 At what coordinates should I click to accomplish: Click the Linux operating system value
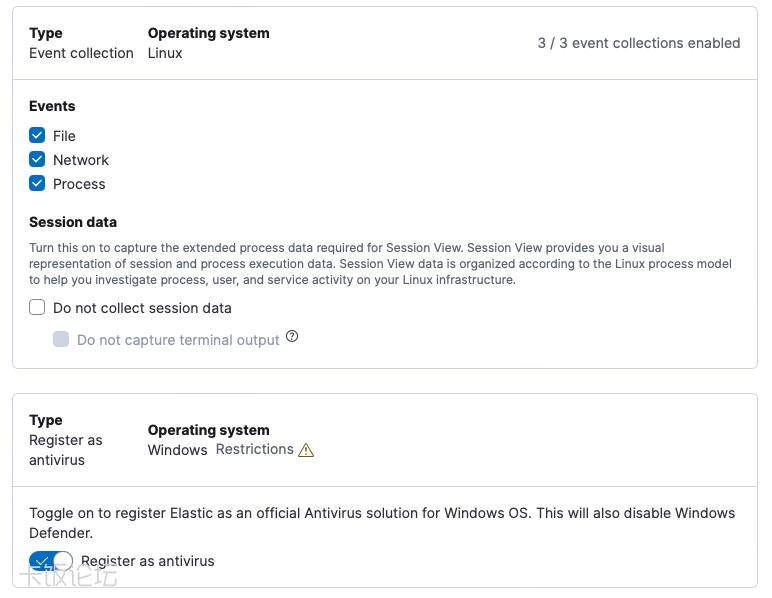pos(165,53)
